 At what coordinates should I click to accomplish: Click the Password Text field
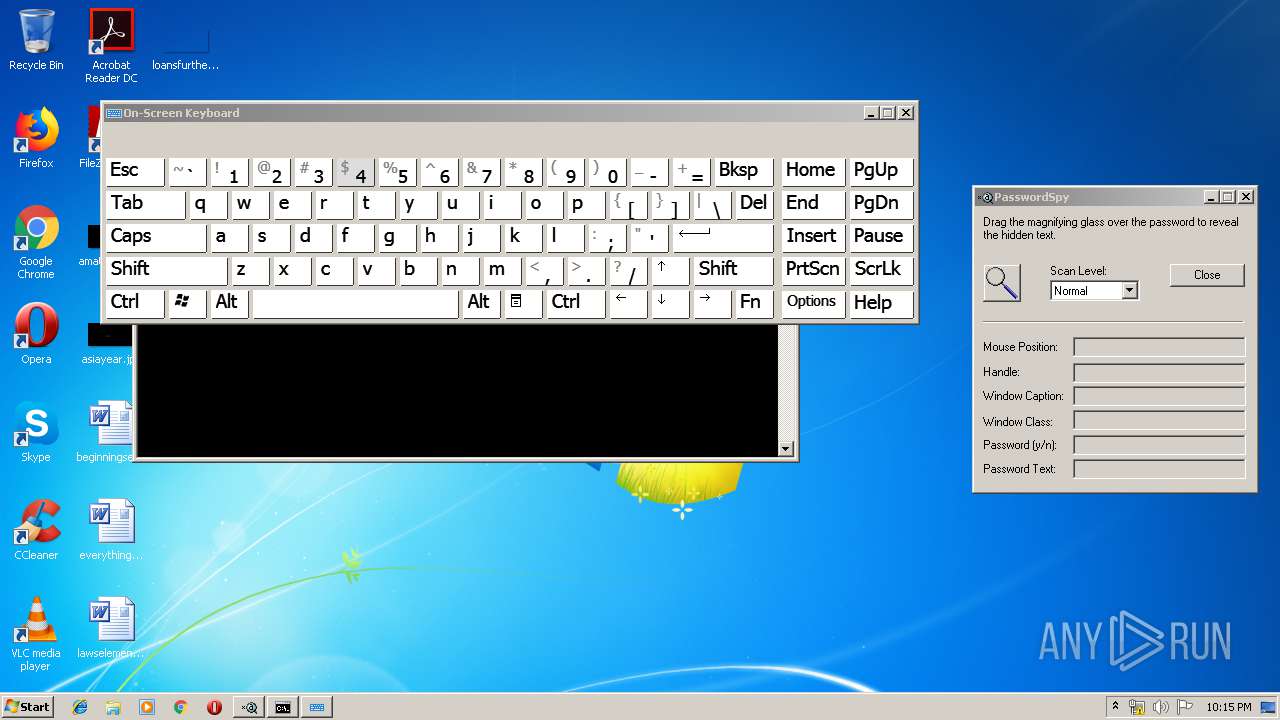1159,469
